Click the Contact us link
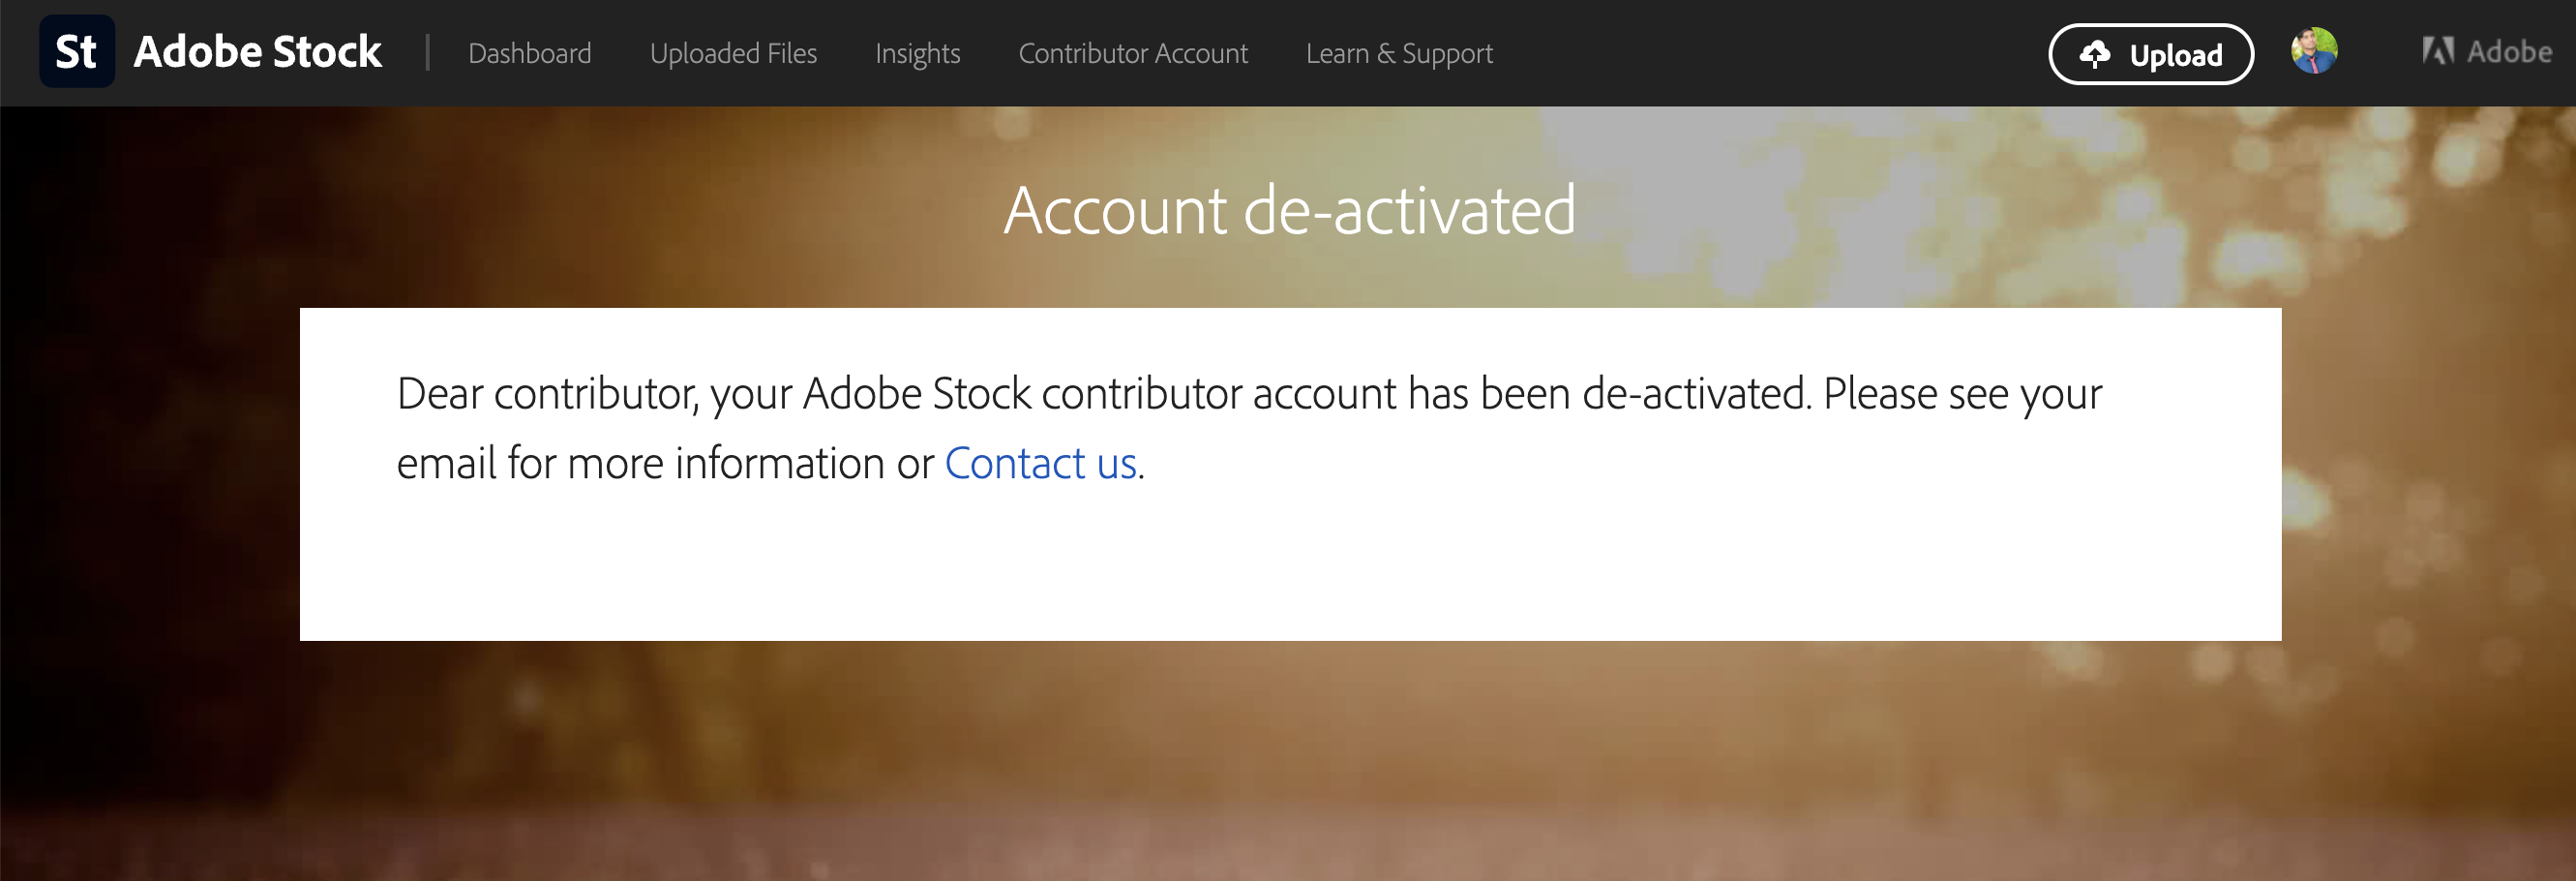Image resolution: width=2576 pixels, height=881 pixels. [1041, 462]
